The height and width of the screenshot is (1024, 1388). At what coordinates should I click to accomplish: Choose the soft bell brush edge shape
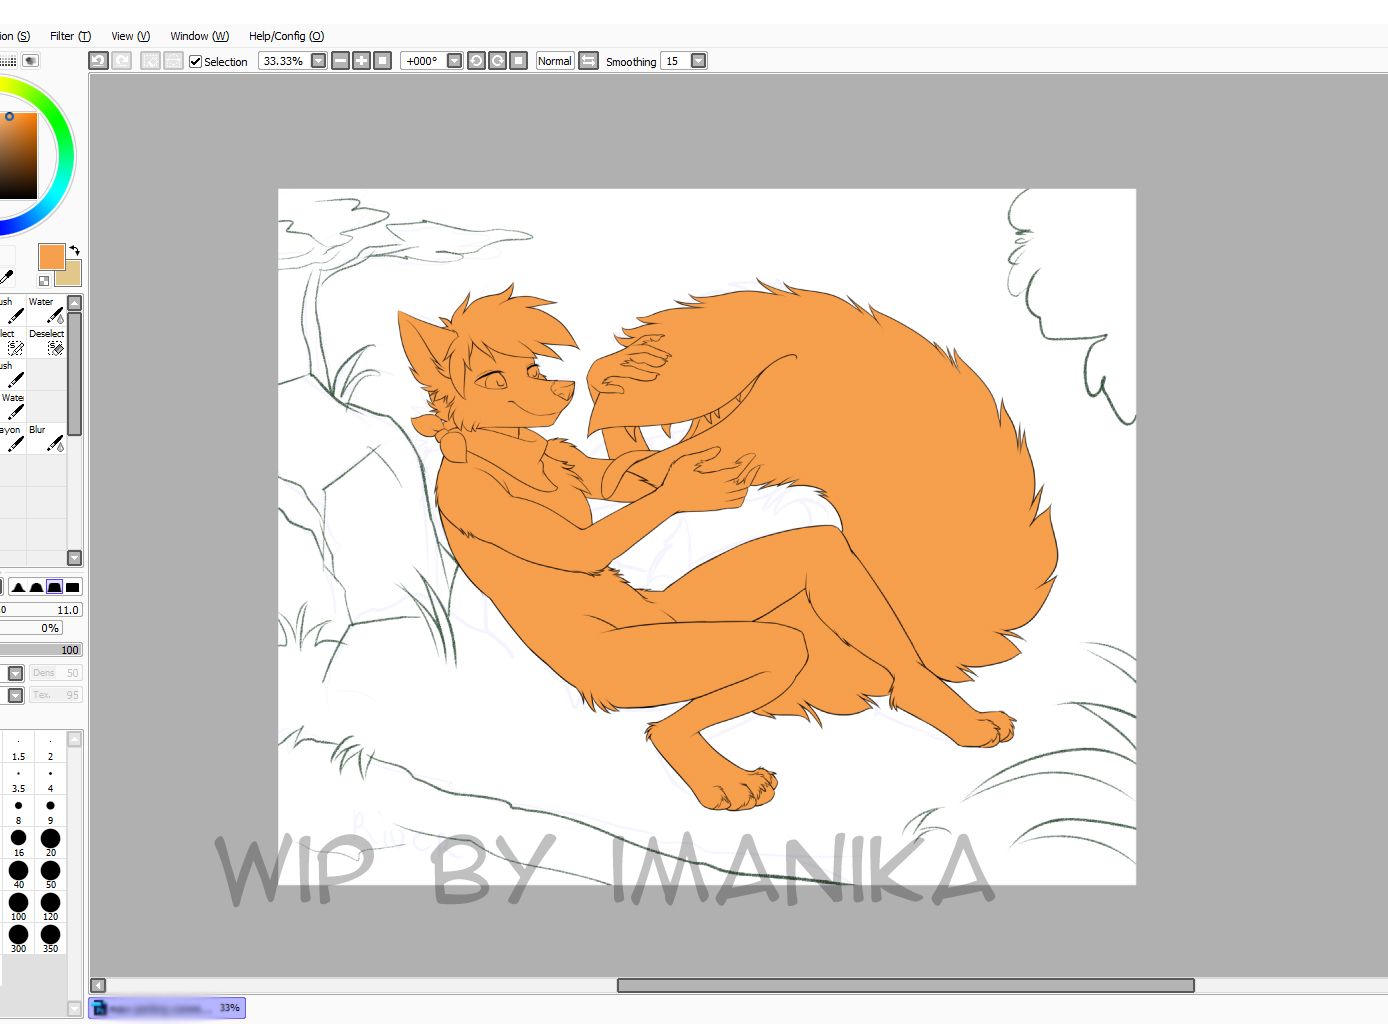tap(36, 587)
